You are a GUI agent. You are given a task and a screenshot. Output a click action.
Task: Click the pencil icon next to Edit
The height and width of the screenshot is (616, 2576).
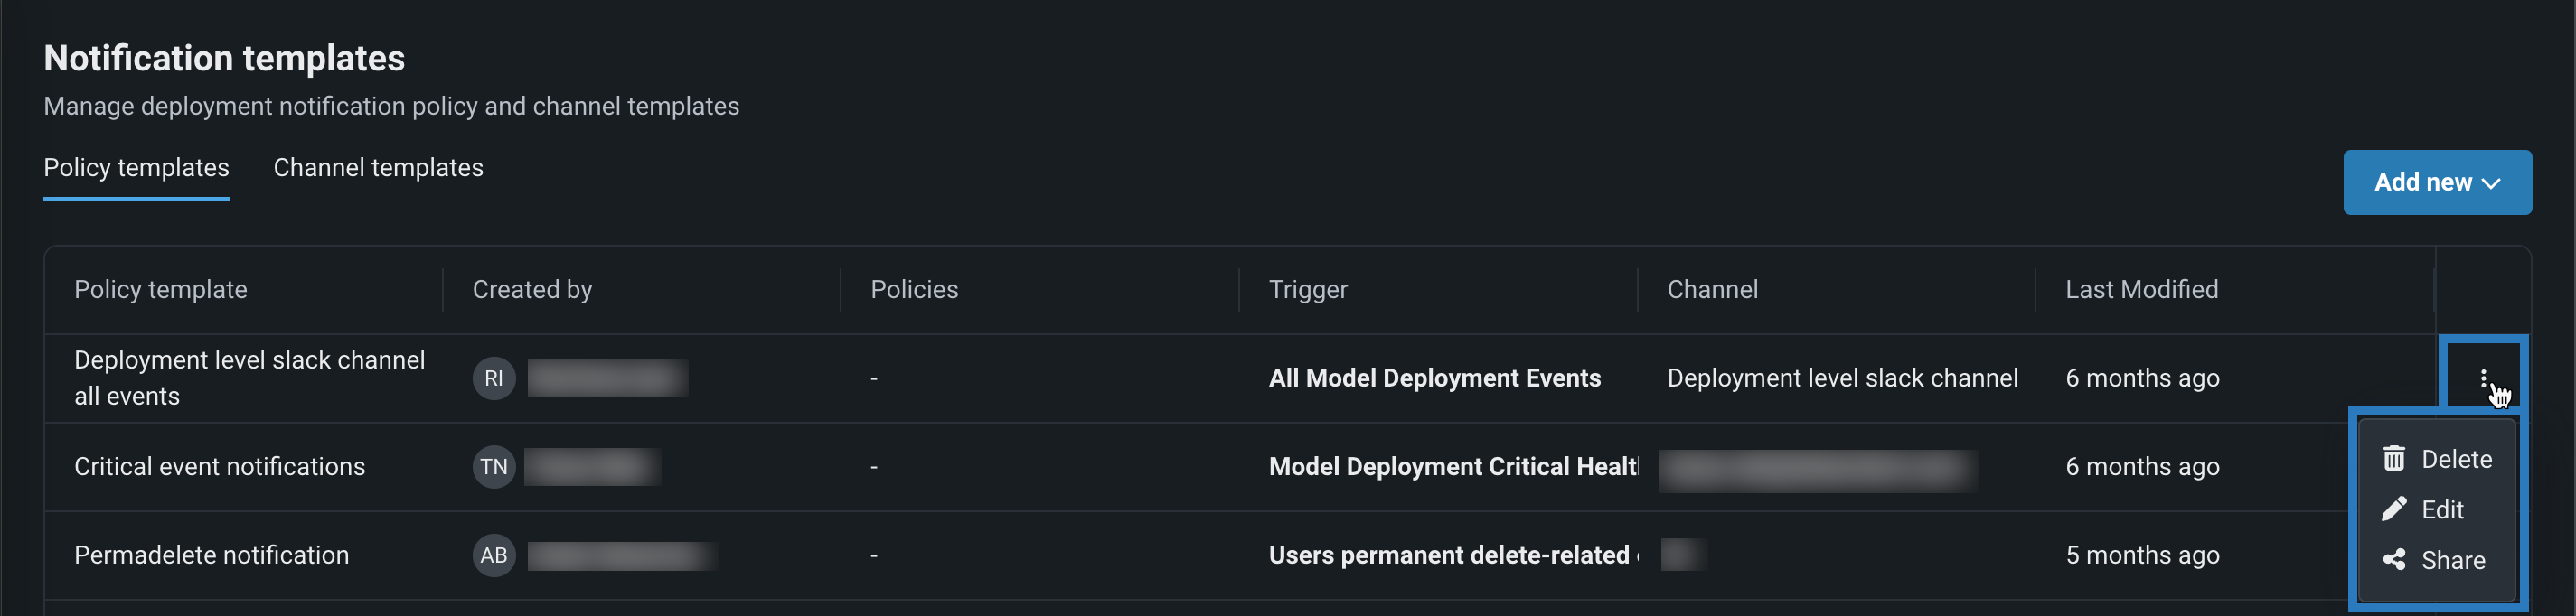click(x=2393, y=510)
